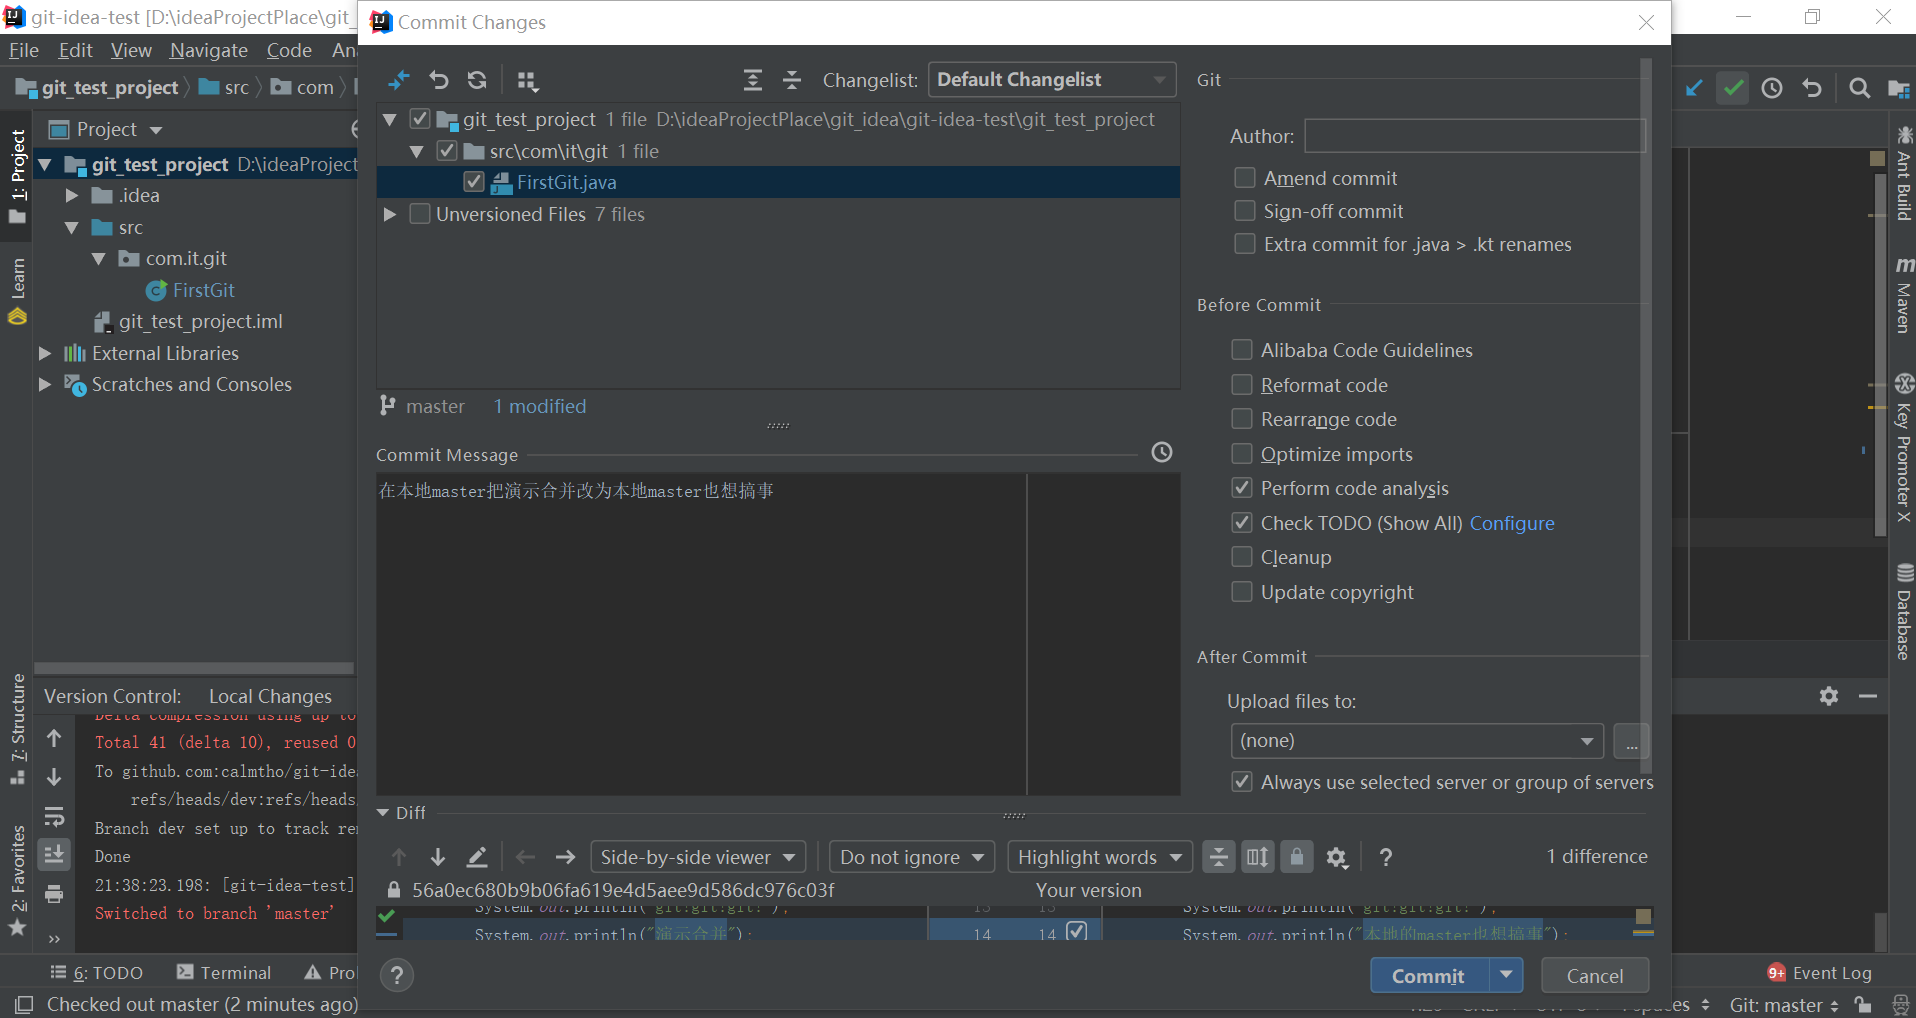This screenshot has height=1018, width=1916.
Task: Click the Show History clock in main toolbar
Action: (1772, 88)
